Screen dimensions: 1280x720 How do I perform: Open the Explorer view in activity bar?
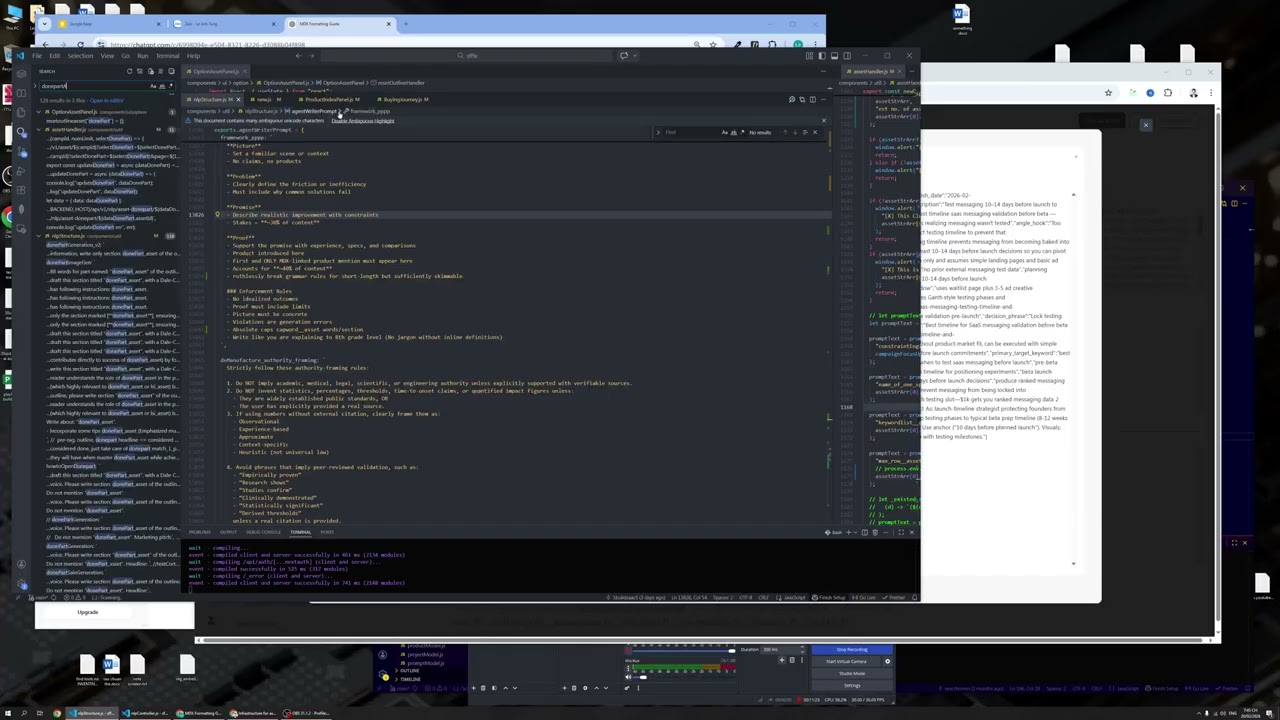point(21,113)
